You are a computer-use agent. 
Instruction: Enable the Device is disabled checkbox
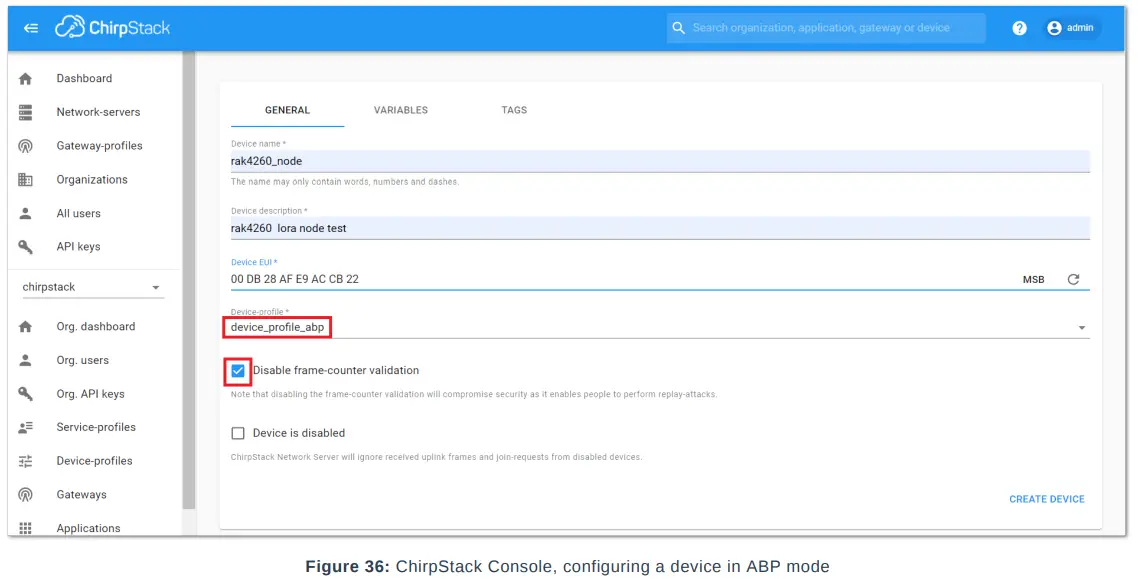coord(237,433)
